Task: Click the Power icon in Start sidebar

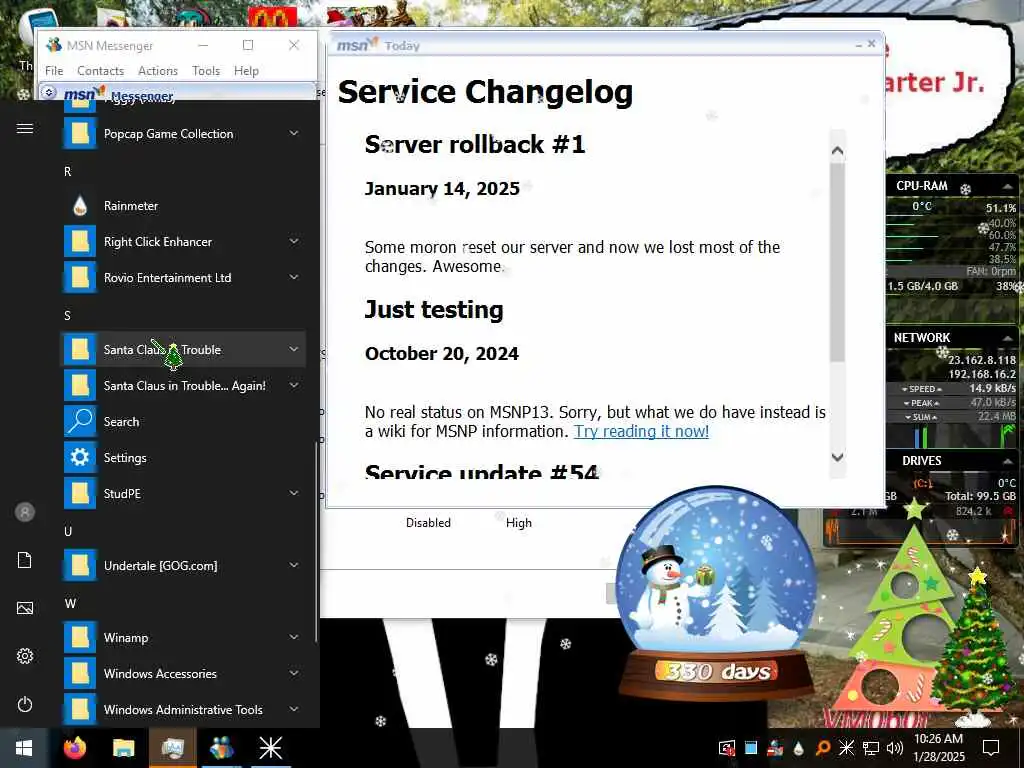Action: (25, 704)
